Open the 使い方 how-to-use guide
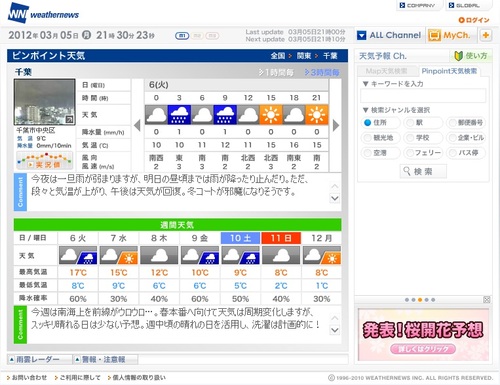 click(471, 56)
